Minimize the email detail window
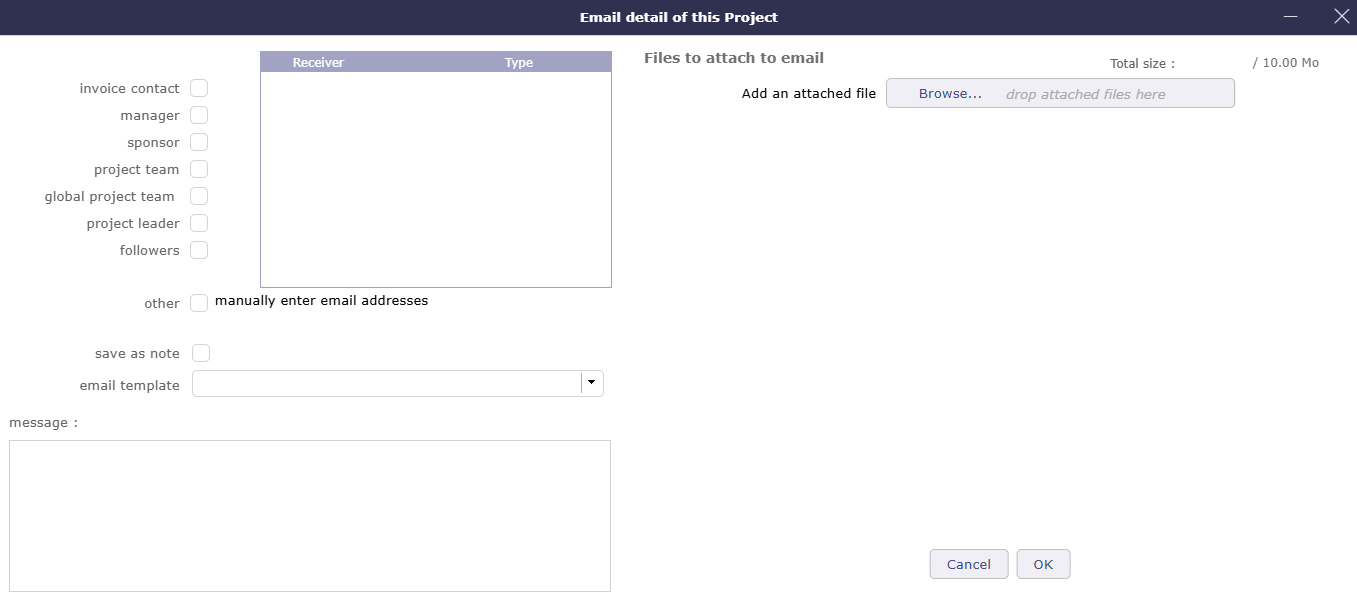 (x=1291, y=16)
